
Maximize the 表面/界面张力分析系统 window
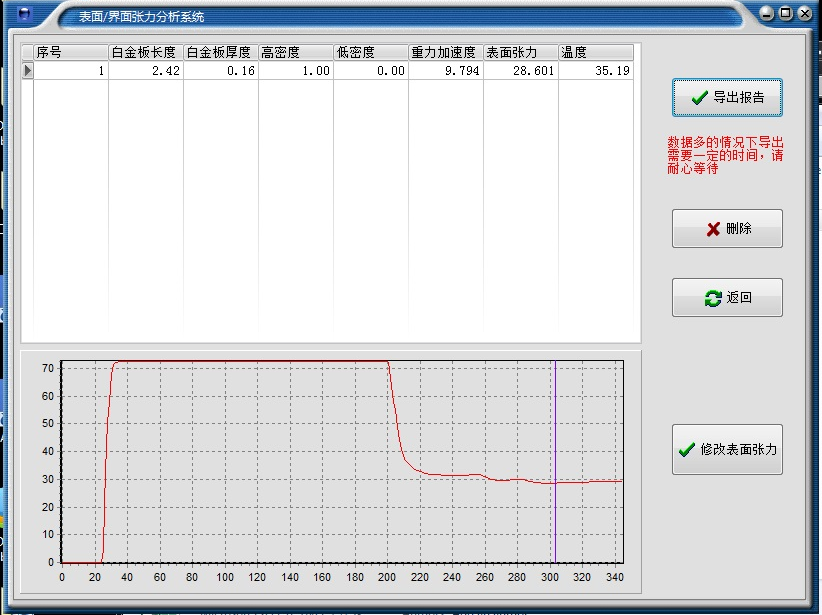coord(785,14)
